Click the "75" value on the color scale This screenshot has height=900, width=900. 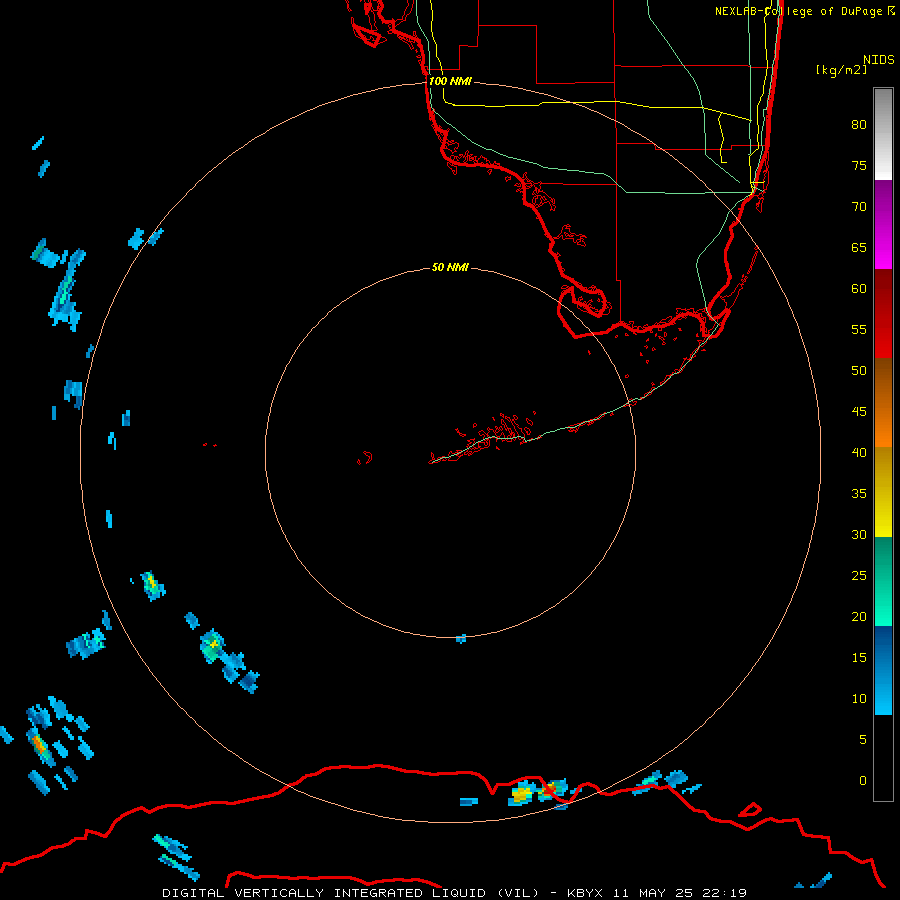click(859, 166)
